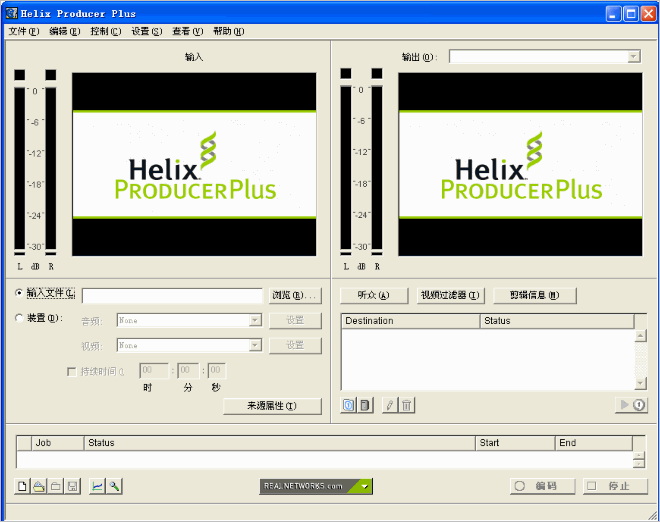Viewport: 660px width, 522px height.
Task: Tick the 持续时间 checkbox
Action: (x=72, y=372)
